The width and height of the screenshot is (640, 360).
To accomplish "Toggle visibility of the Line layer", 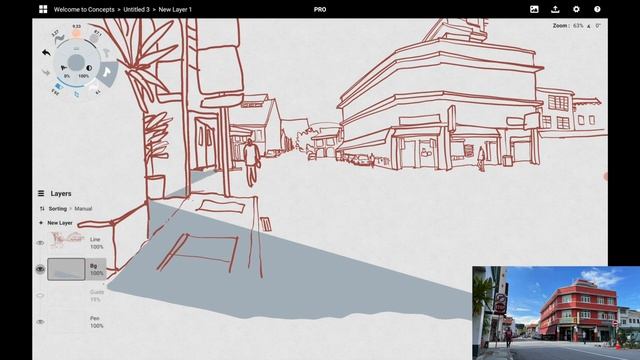I will coord(40,243).
